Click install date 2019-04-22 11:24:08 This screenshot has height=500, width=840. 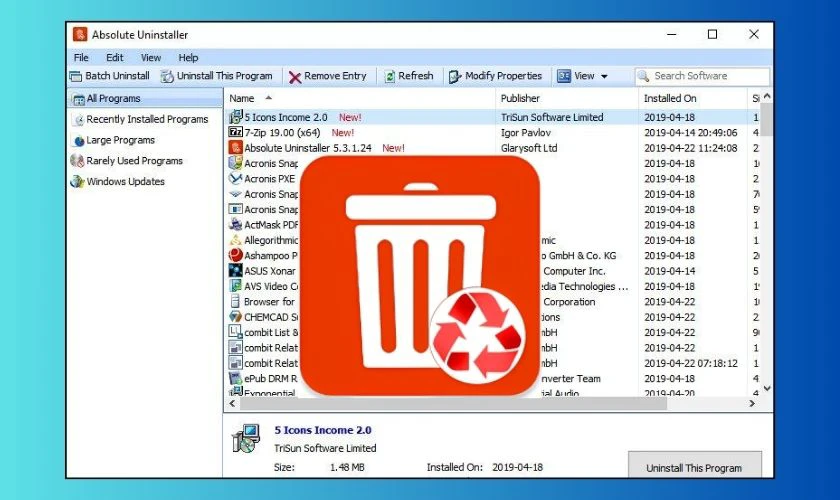691,148
